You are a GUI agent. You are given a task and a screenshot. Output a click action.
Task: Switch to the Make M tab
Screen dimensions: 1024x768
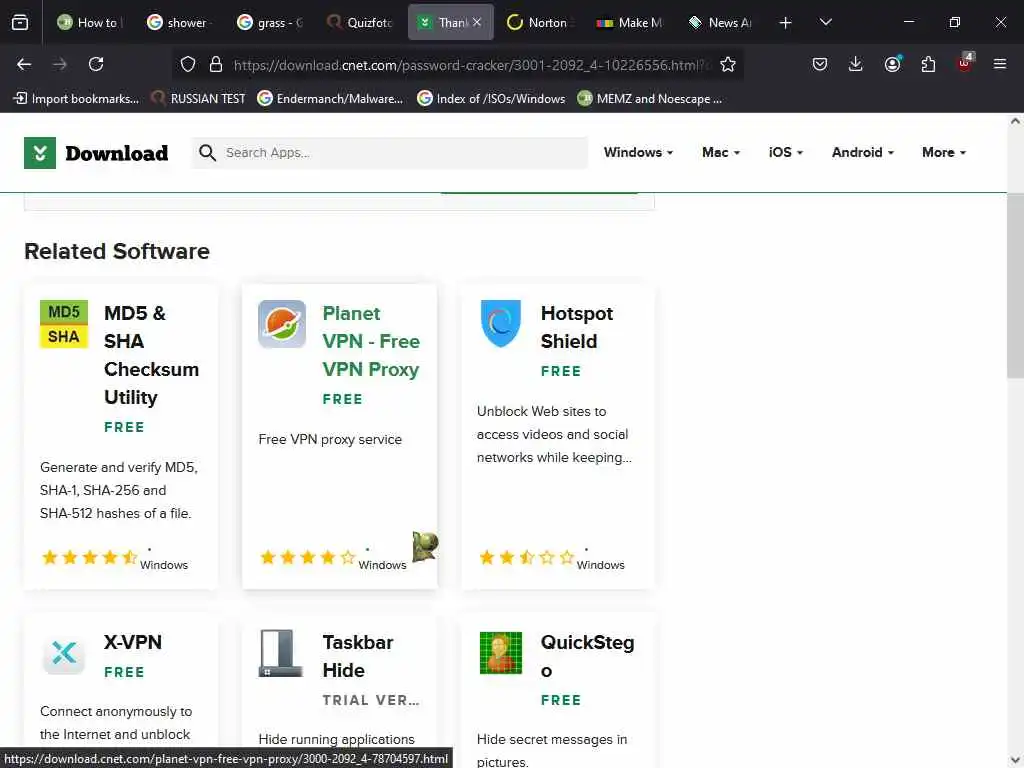(x=630, y=22)
